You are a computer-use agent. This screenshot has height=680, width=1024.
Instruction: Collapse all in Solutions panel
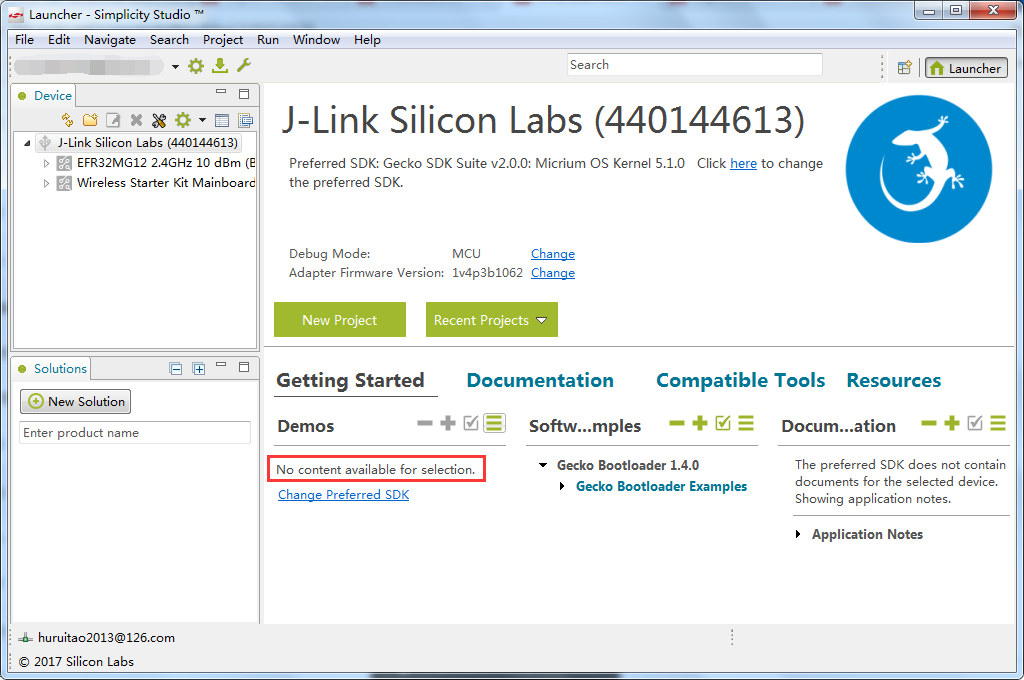[x=176, y=369]
